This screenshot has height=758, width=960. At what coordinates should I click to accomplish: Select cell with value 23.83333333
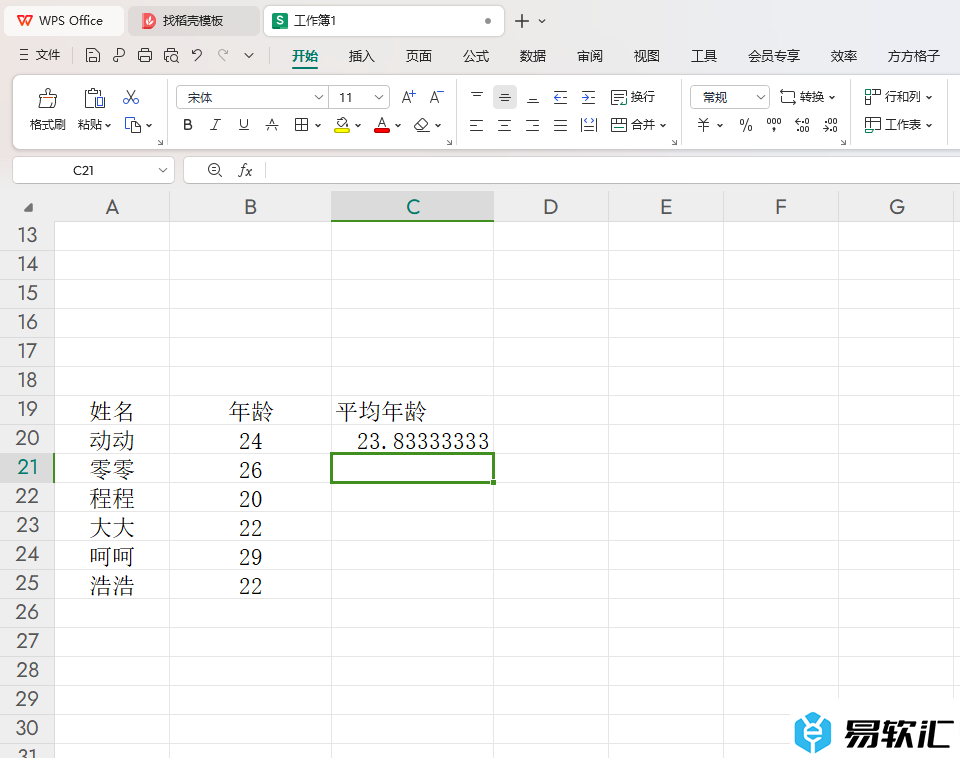click(x=412, y=440)
